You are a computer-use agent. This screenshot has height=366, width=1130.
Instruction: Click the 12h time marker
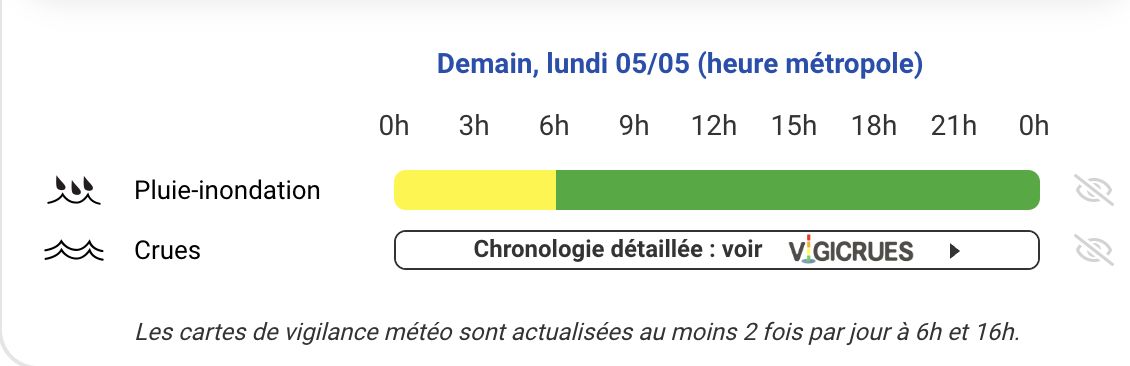point(714,126)
